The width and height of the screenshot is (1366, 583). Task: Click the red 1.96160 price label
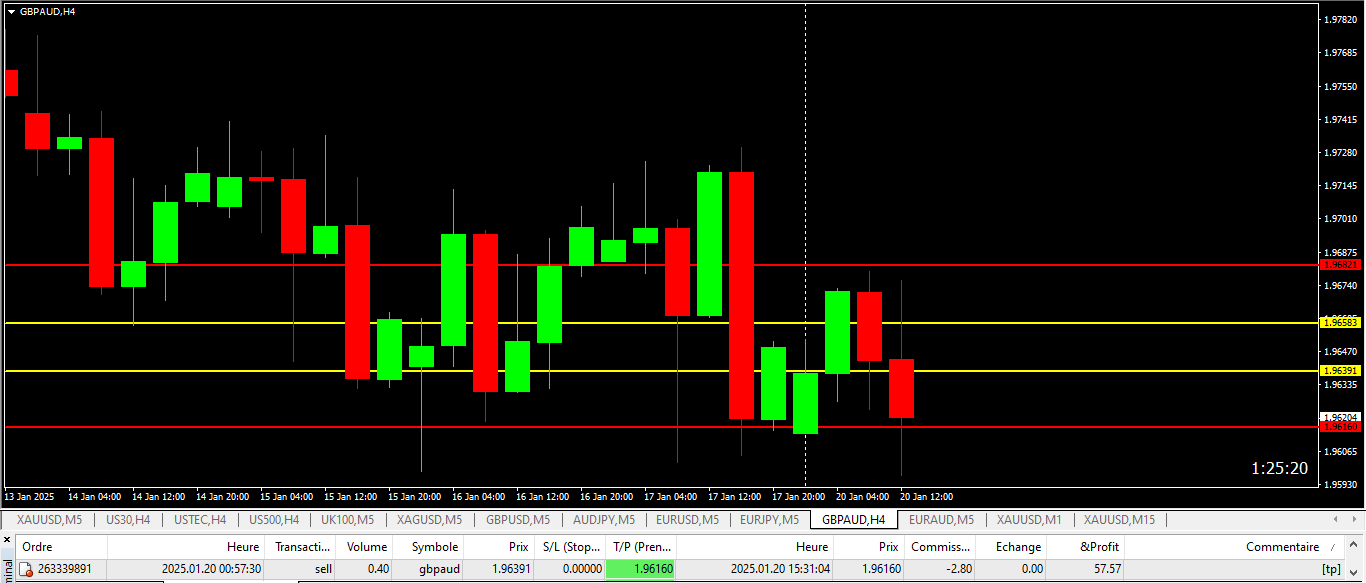pos(1340,427)
